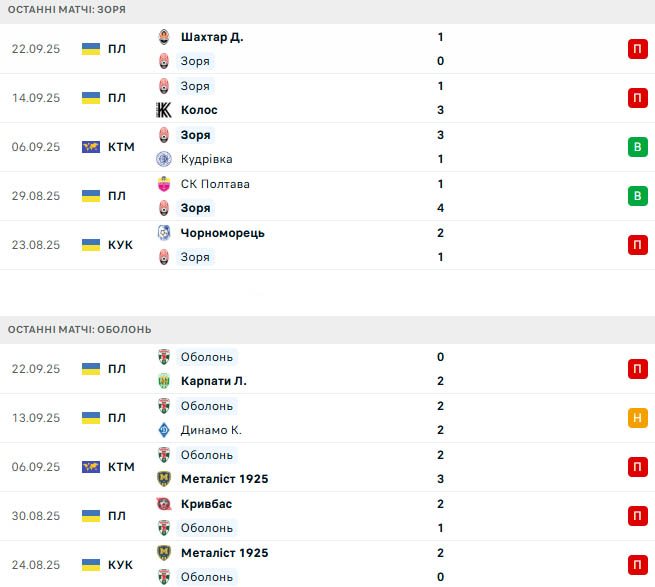Image resolution: width=655 pixels, height=587 pixels.
Task: Click the Kryvbas team crest
Action: coord(165,504)
